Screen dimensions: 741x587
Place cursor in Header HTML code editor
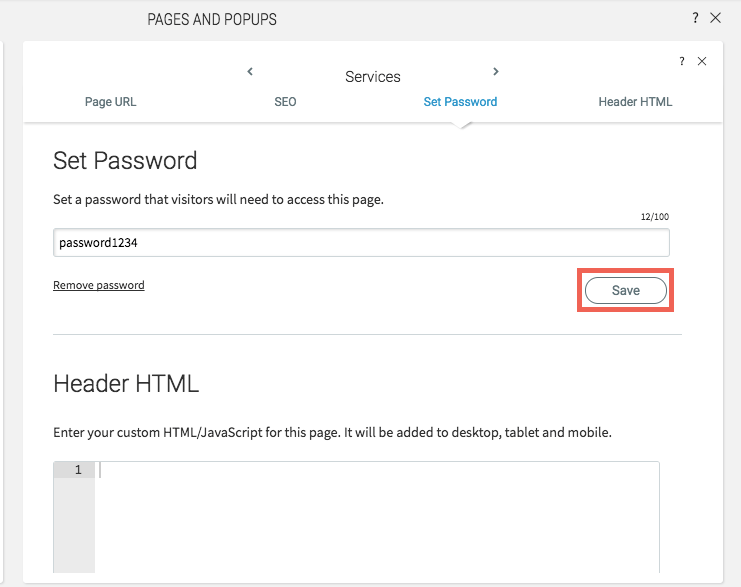pyautogui.click(x=377, y=517)
